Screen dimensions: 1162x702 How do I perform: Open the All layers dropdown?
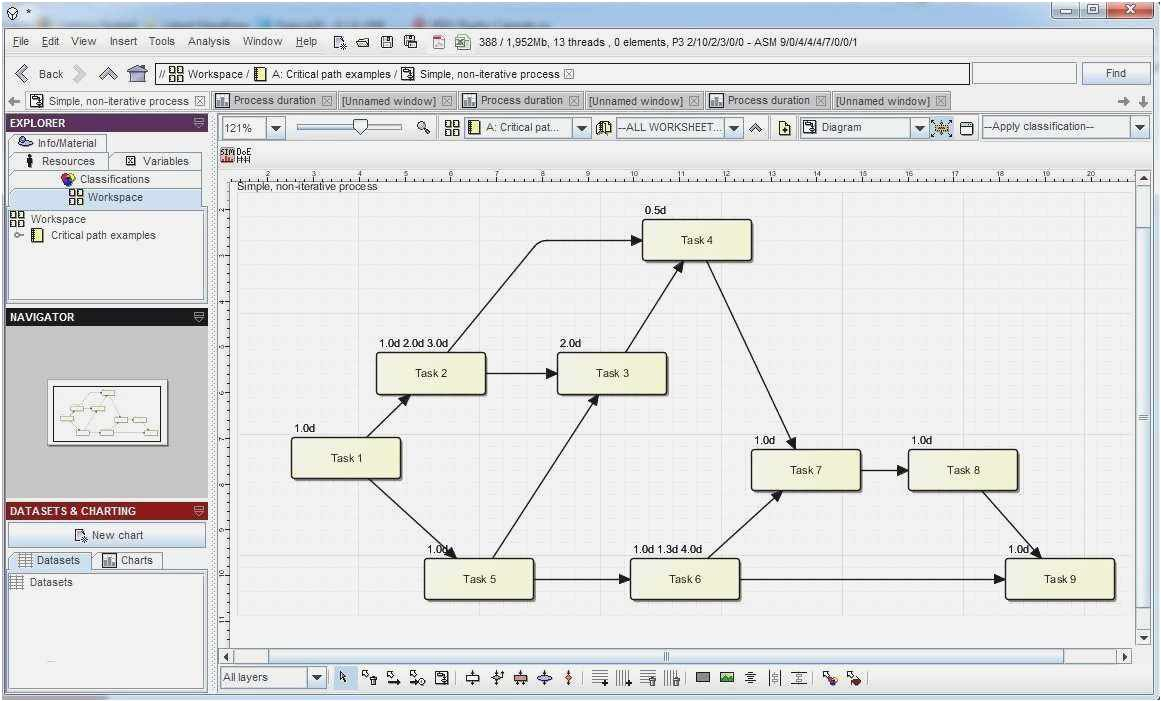318,677
